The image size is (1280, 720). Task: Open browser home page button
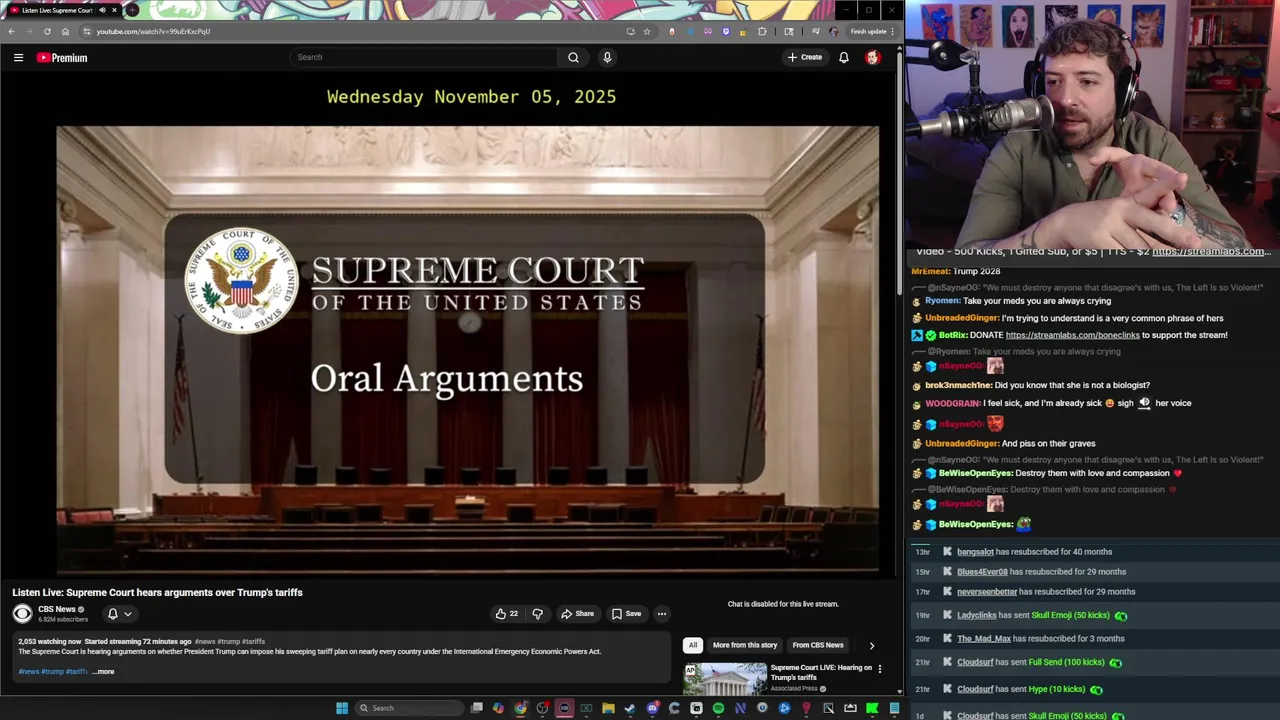(x=65, y=31)
